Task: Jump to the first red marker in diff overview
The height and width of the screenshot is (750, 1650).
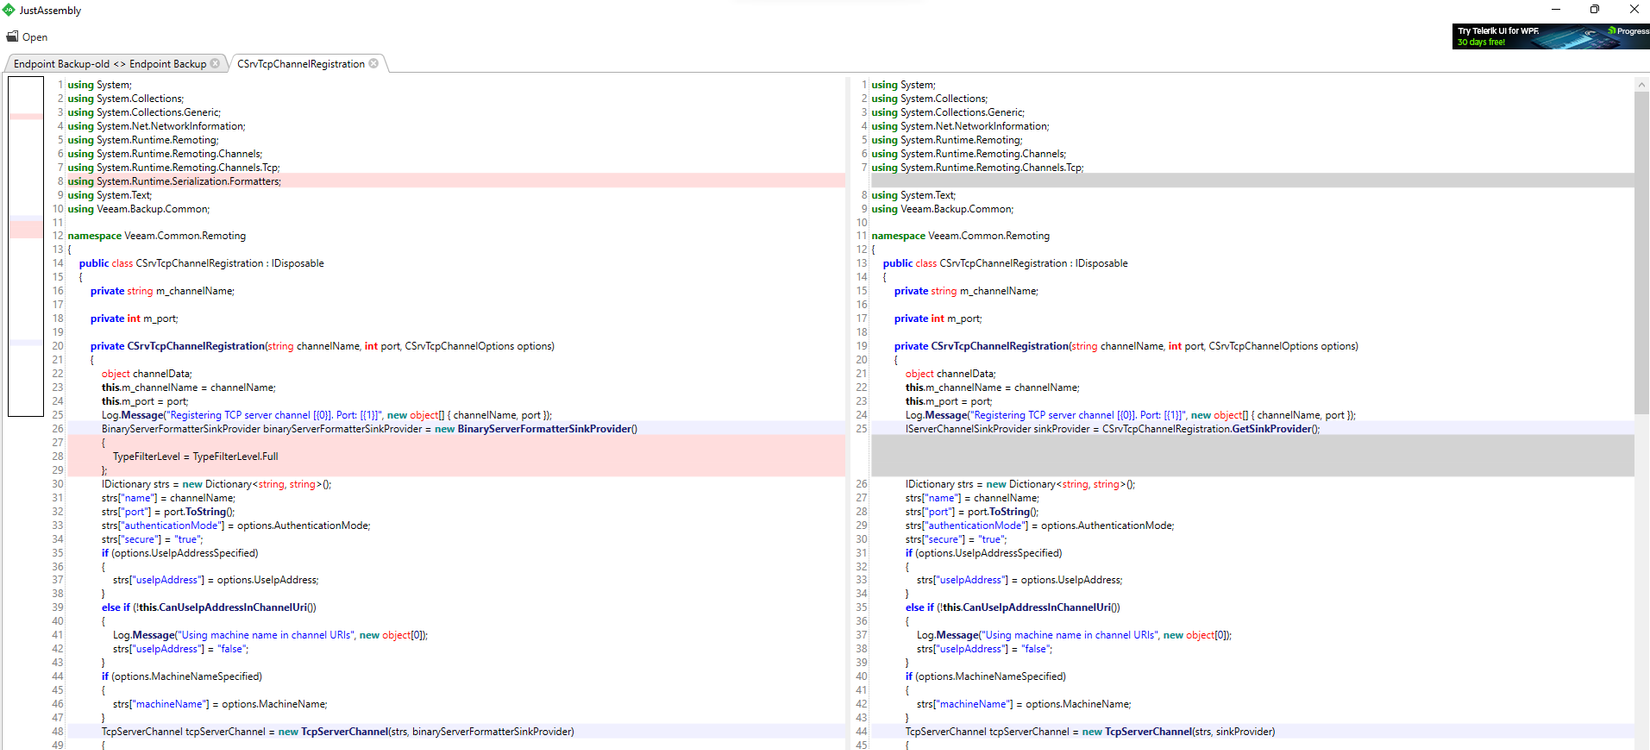Action: (26, 116)
